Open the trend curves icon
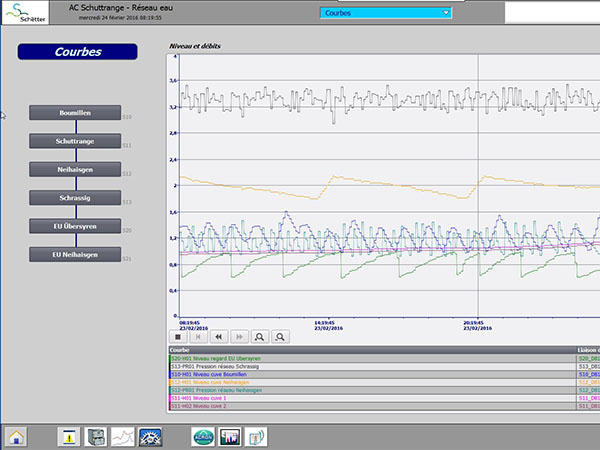Viewport: 600px width, 450px height. click(122, 437)
